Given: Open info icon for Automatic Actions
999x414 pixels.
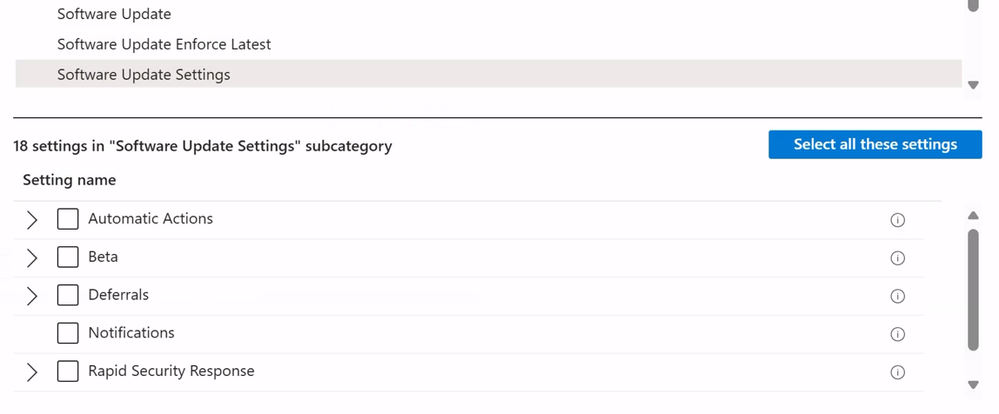Looking at the screenshot, I should pyautogui.click(x=897, y=220).
